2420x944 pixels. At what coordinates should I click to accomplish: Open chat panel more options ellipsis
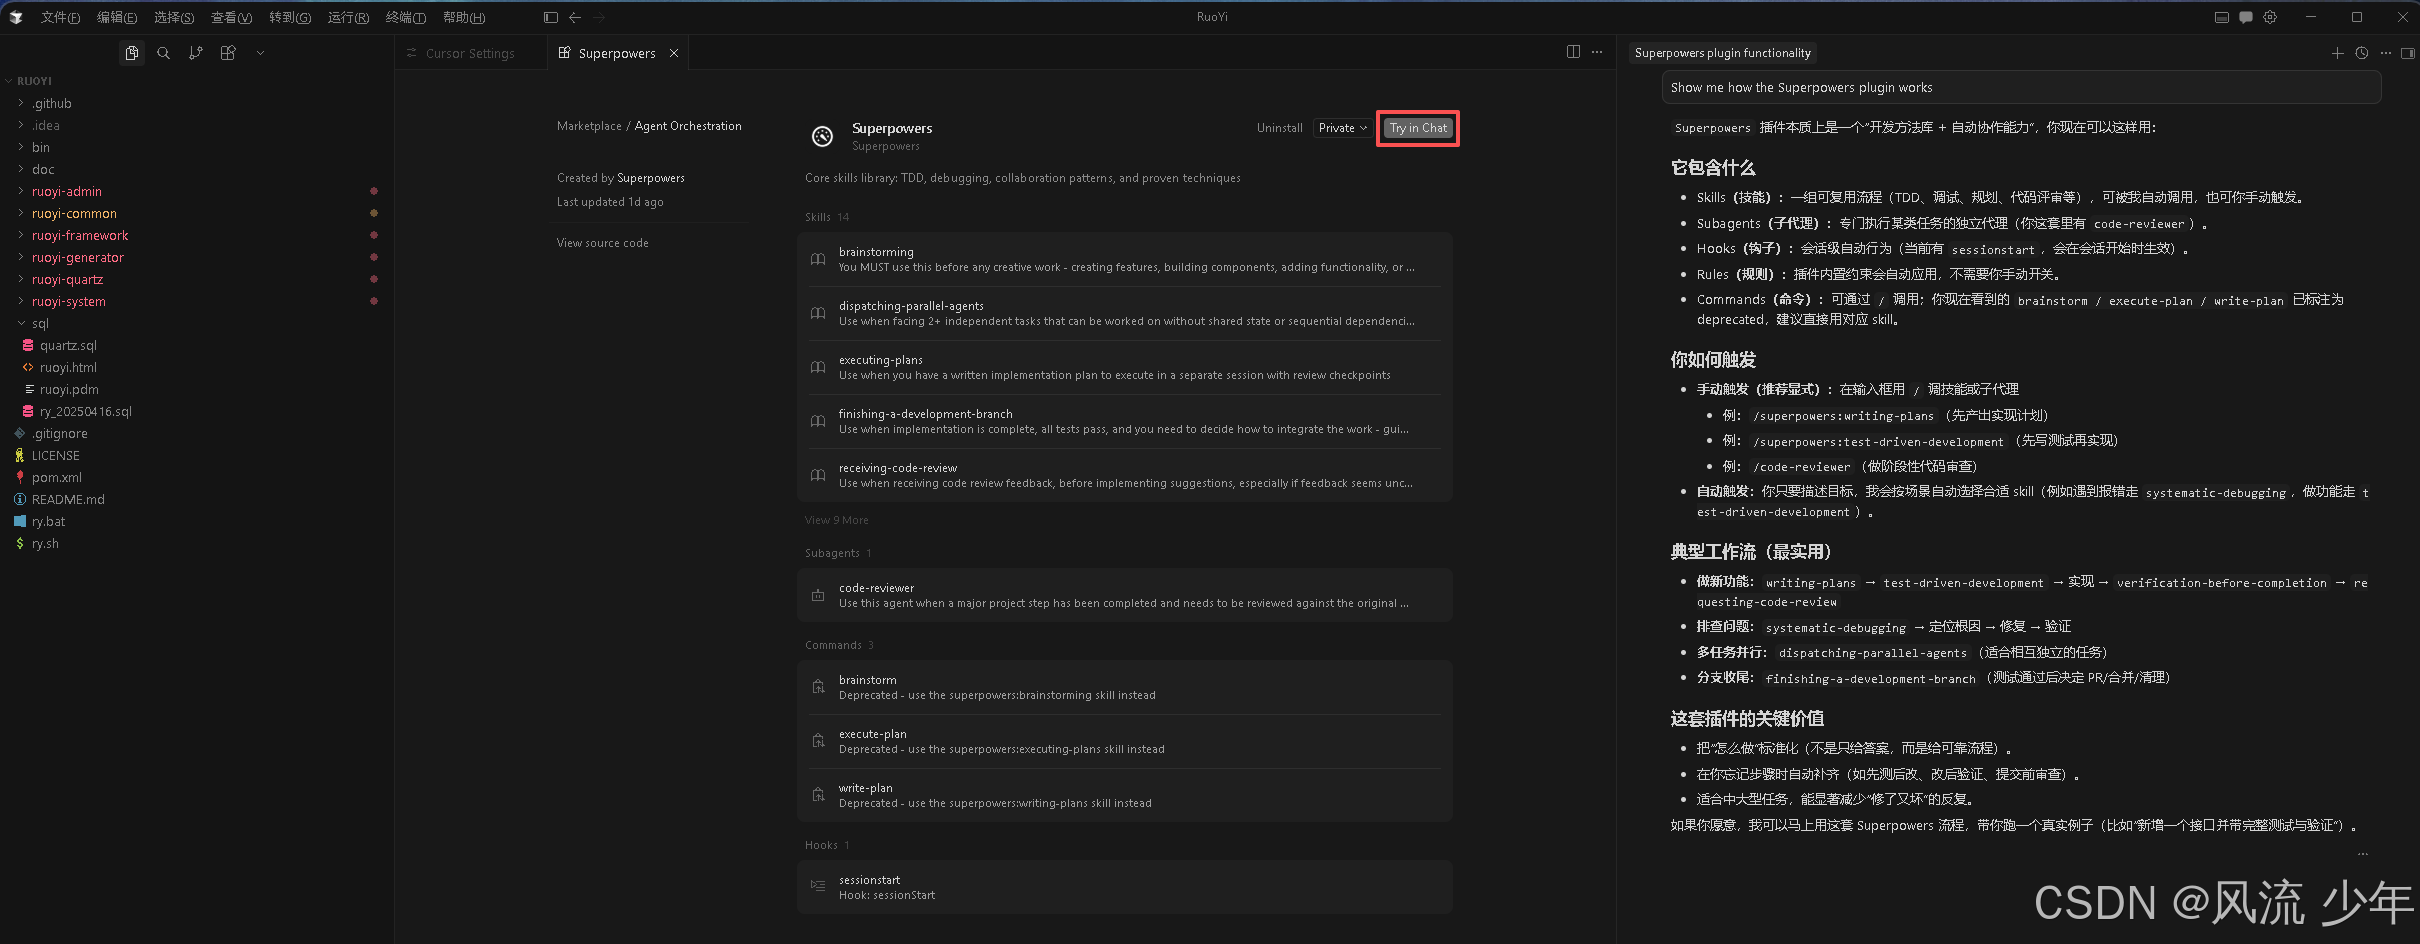[x=2386, y=53]
